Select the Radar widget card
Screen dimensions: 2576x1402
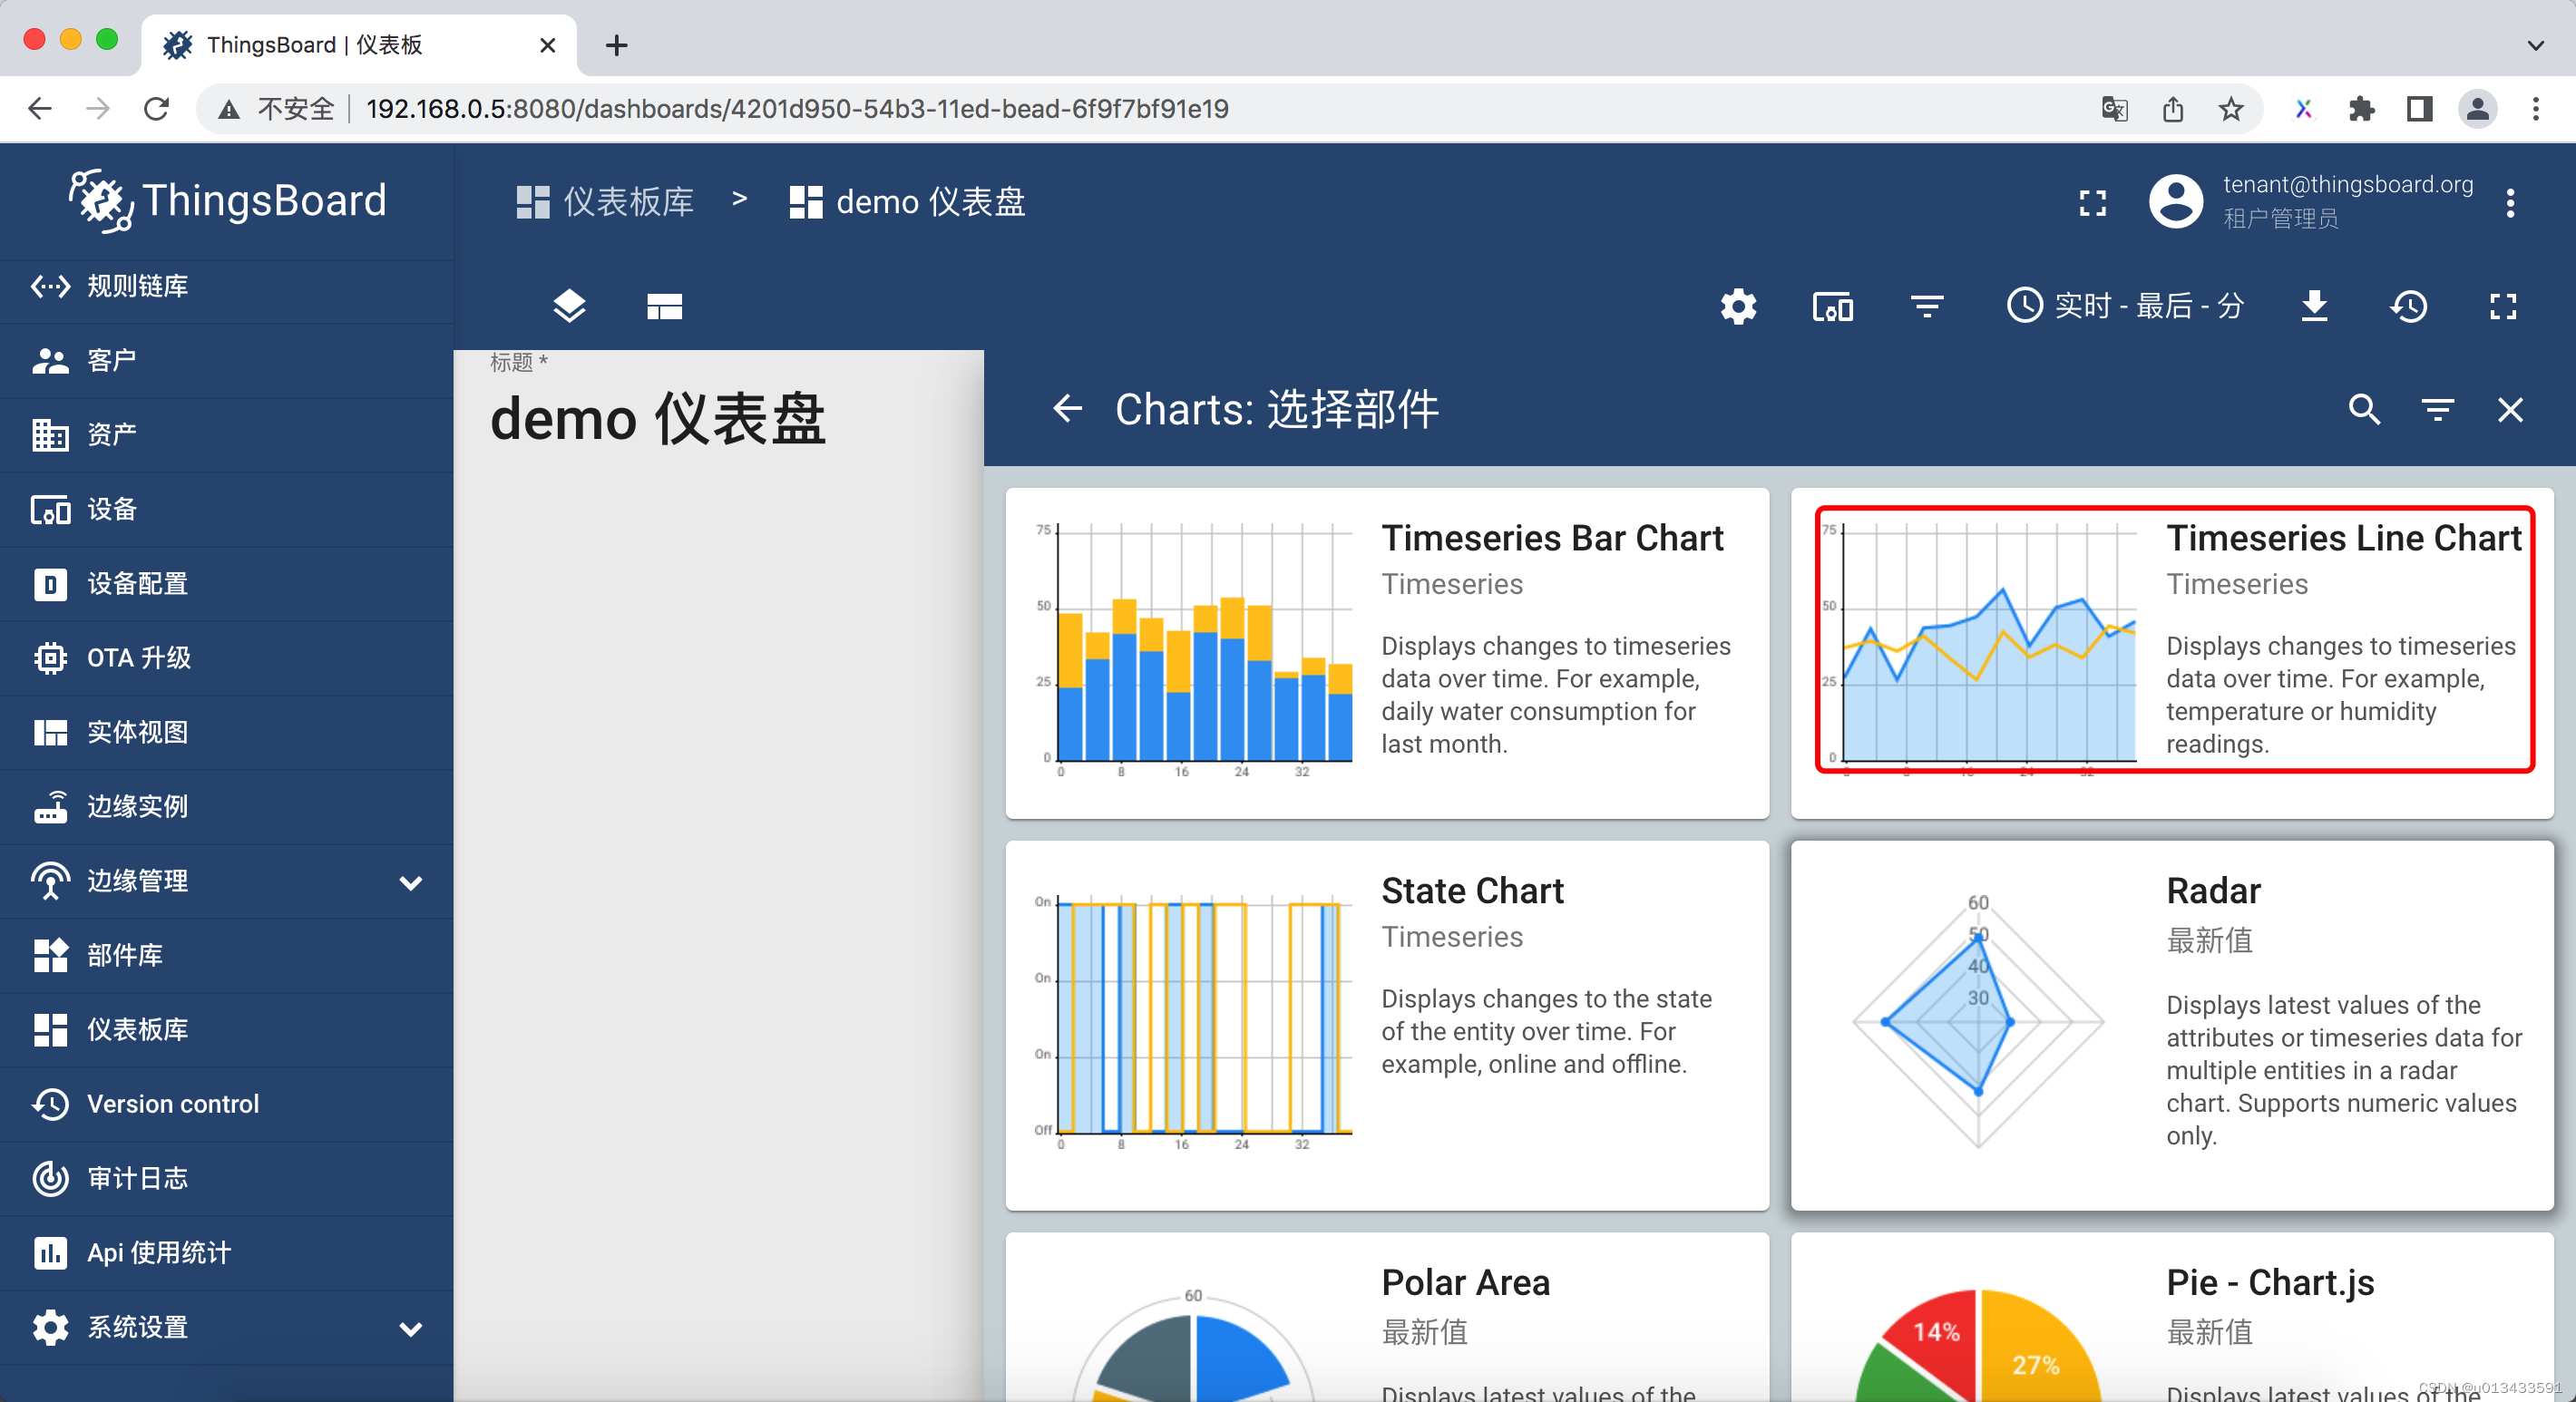click(2172, 1025)
